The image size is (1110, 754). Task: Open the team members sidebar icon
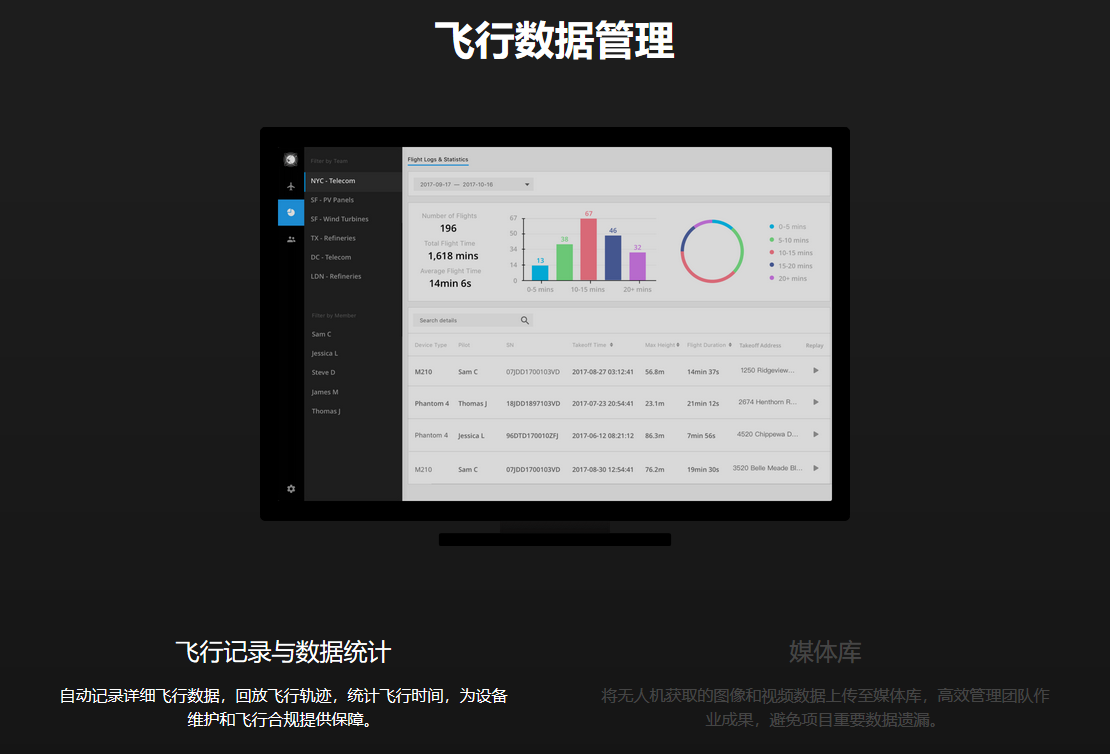[x=291, y=239]
